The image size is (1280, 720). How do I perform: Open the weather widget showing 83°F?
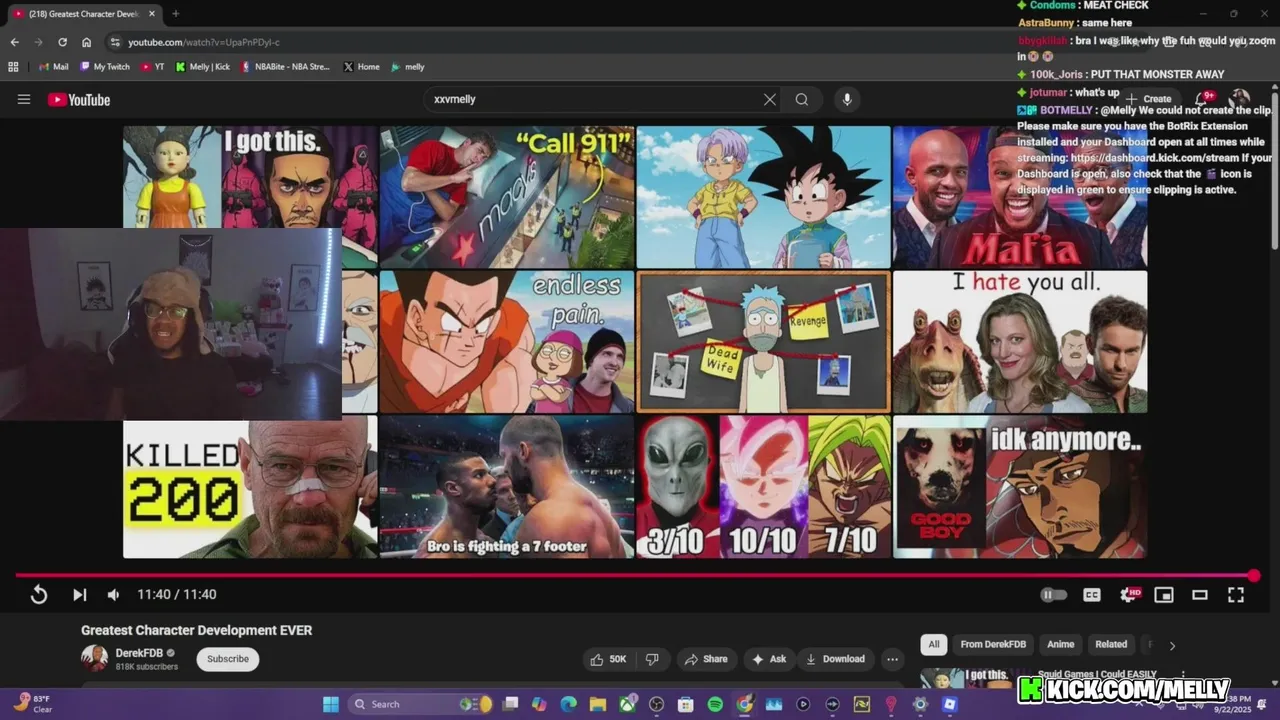pyautogui.click(x=32, y=704)
